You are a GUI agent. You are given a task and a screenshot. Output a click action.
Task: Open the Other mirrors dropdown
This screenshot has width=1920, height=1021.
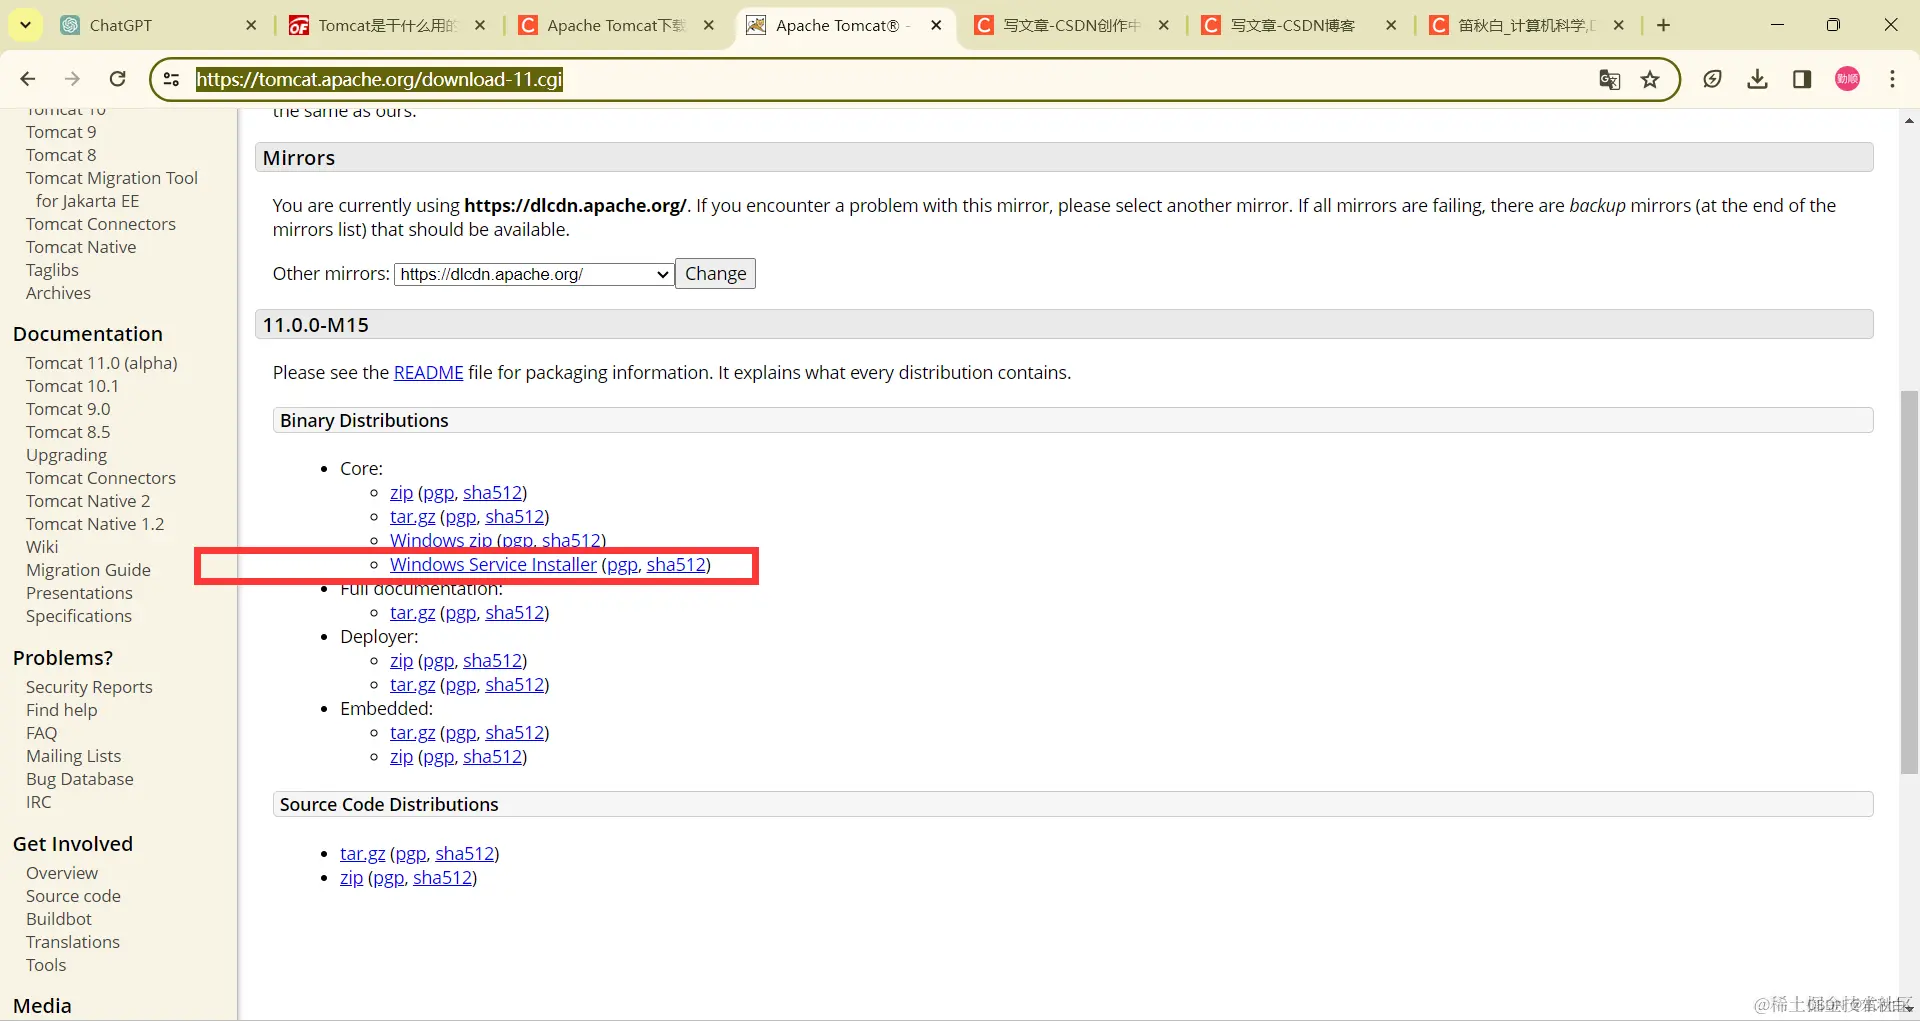point(534,274)
